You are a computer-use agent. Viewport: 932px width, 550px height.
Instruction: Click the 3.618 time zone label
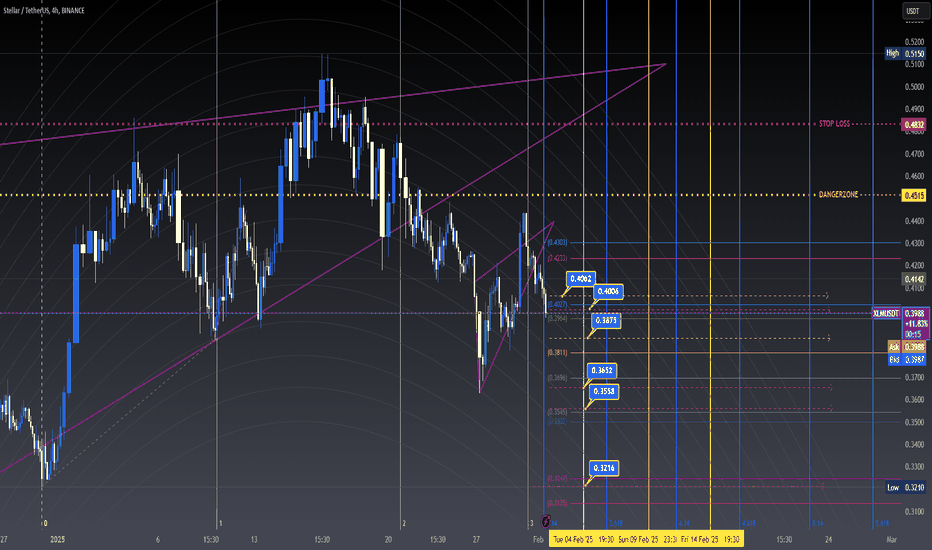click(616, 523)
